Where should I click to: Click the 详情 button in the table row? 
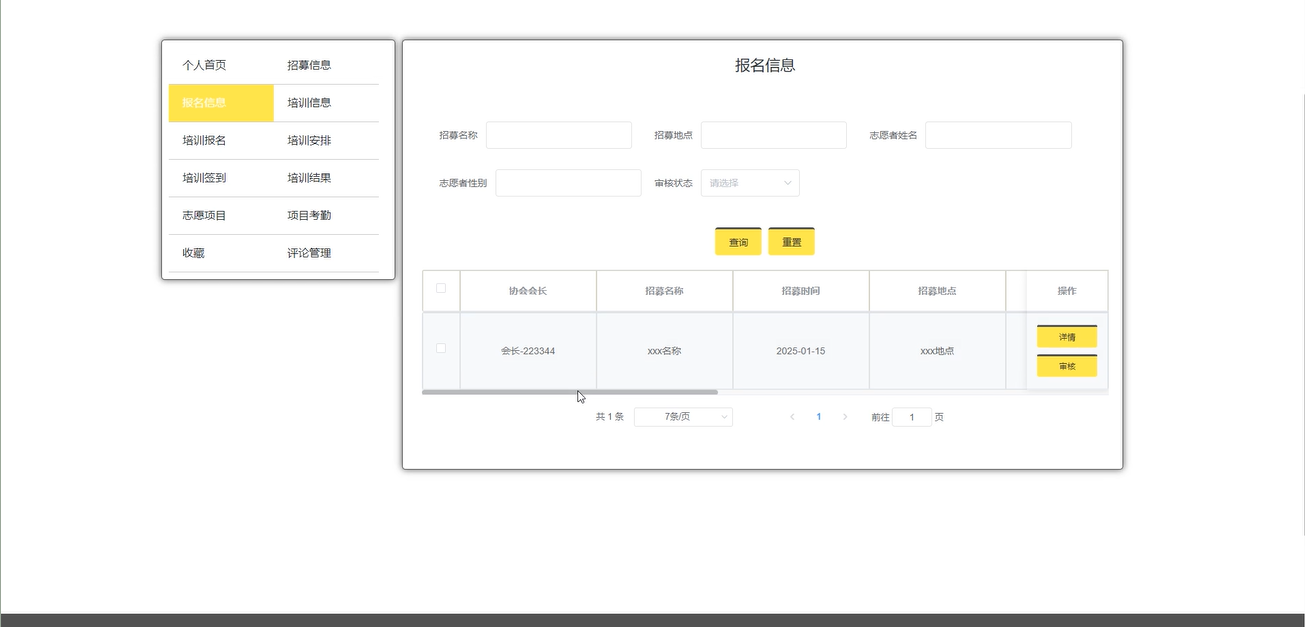click(x=1066, y=337)
